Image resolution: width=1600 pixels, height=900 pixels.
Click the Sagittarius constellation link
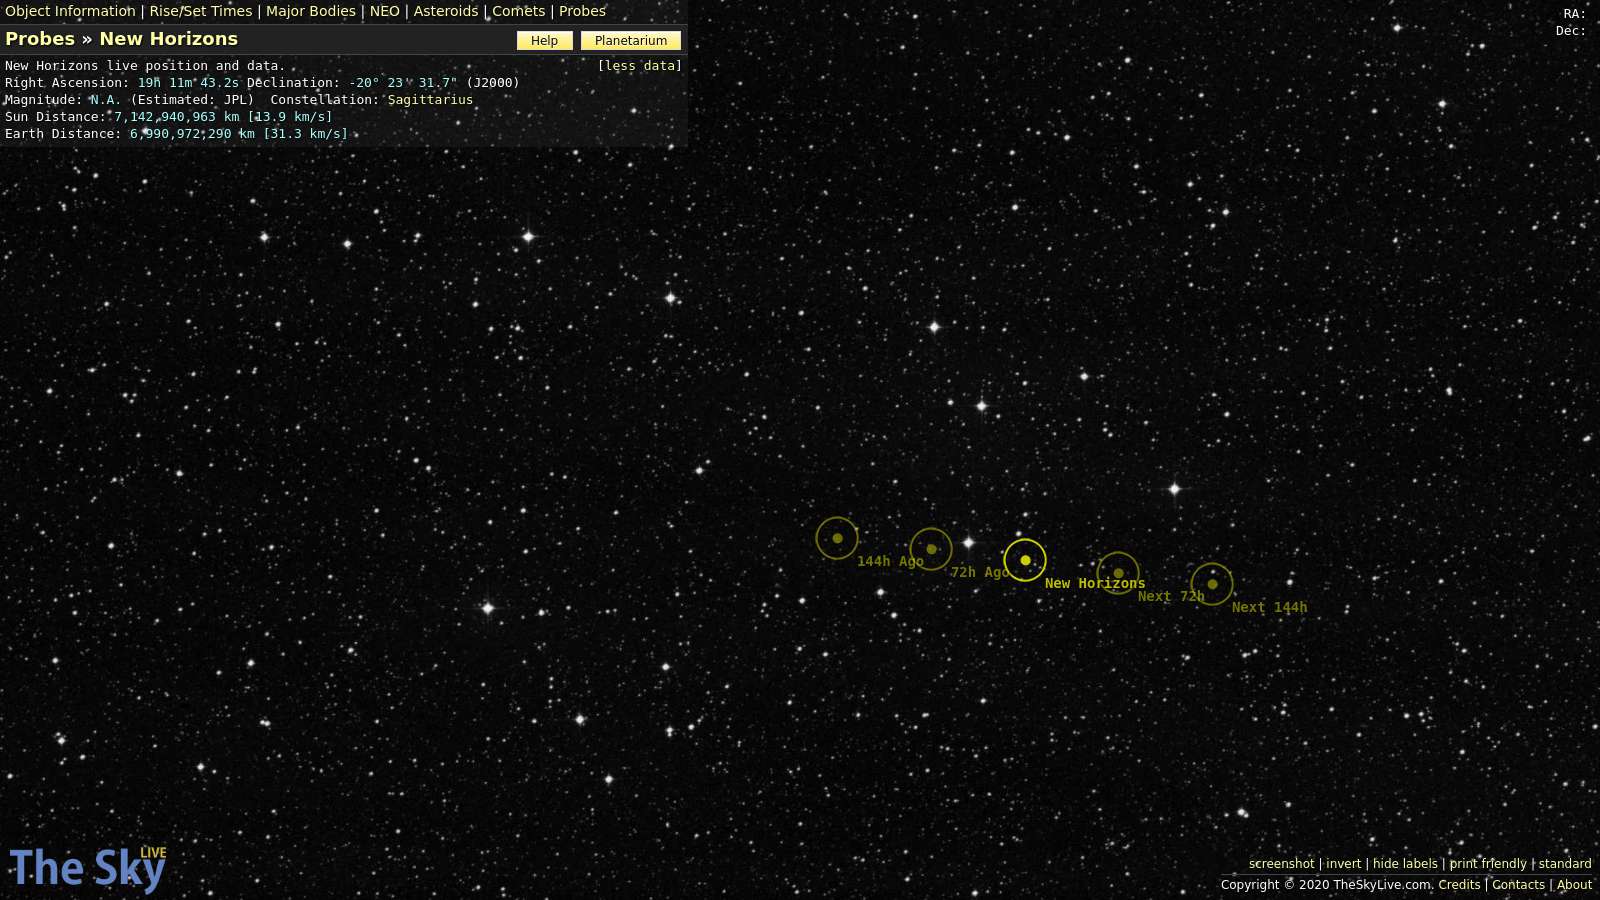(430, 100)
